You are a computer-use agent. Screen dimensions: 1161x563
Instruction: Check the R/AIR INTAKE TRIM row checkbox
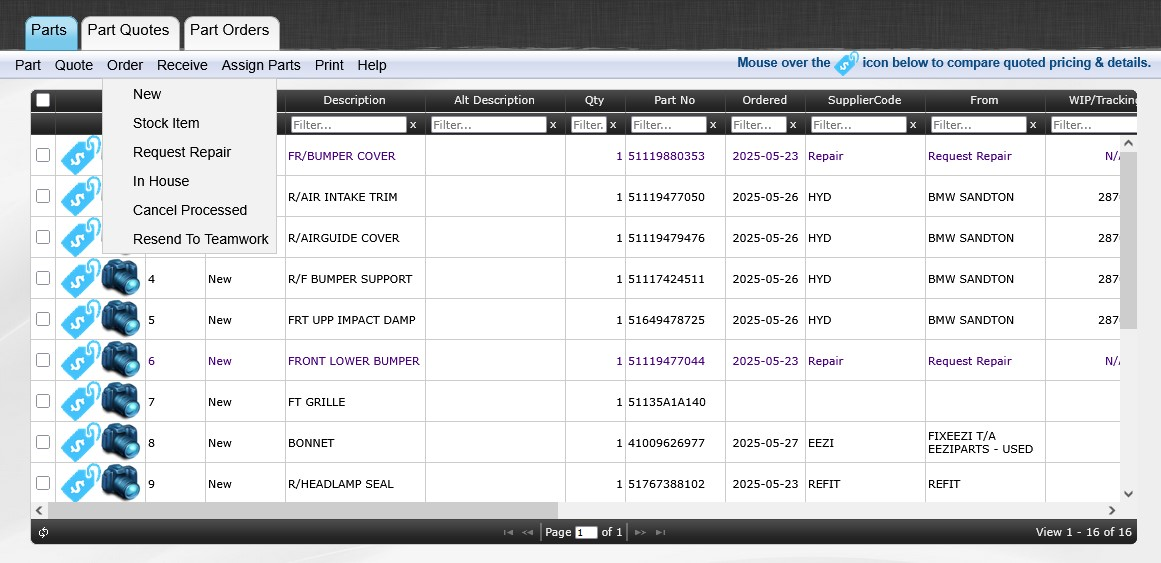pyautogui.click(x=43, y=196)
